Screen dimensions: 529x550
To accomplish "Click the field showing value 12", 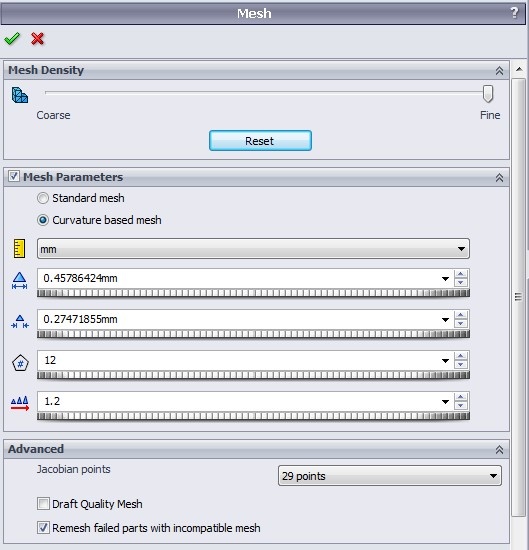I will [239, 361].
